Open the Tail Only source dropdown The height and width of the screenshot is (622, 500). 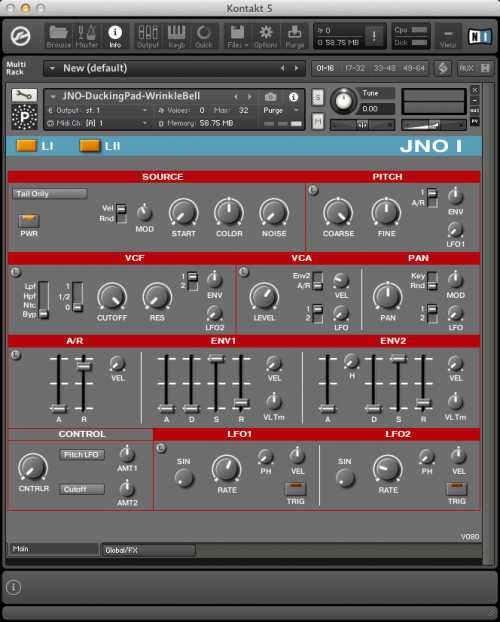(x=50, y=194)
